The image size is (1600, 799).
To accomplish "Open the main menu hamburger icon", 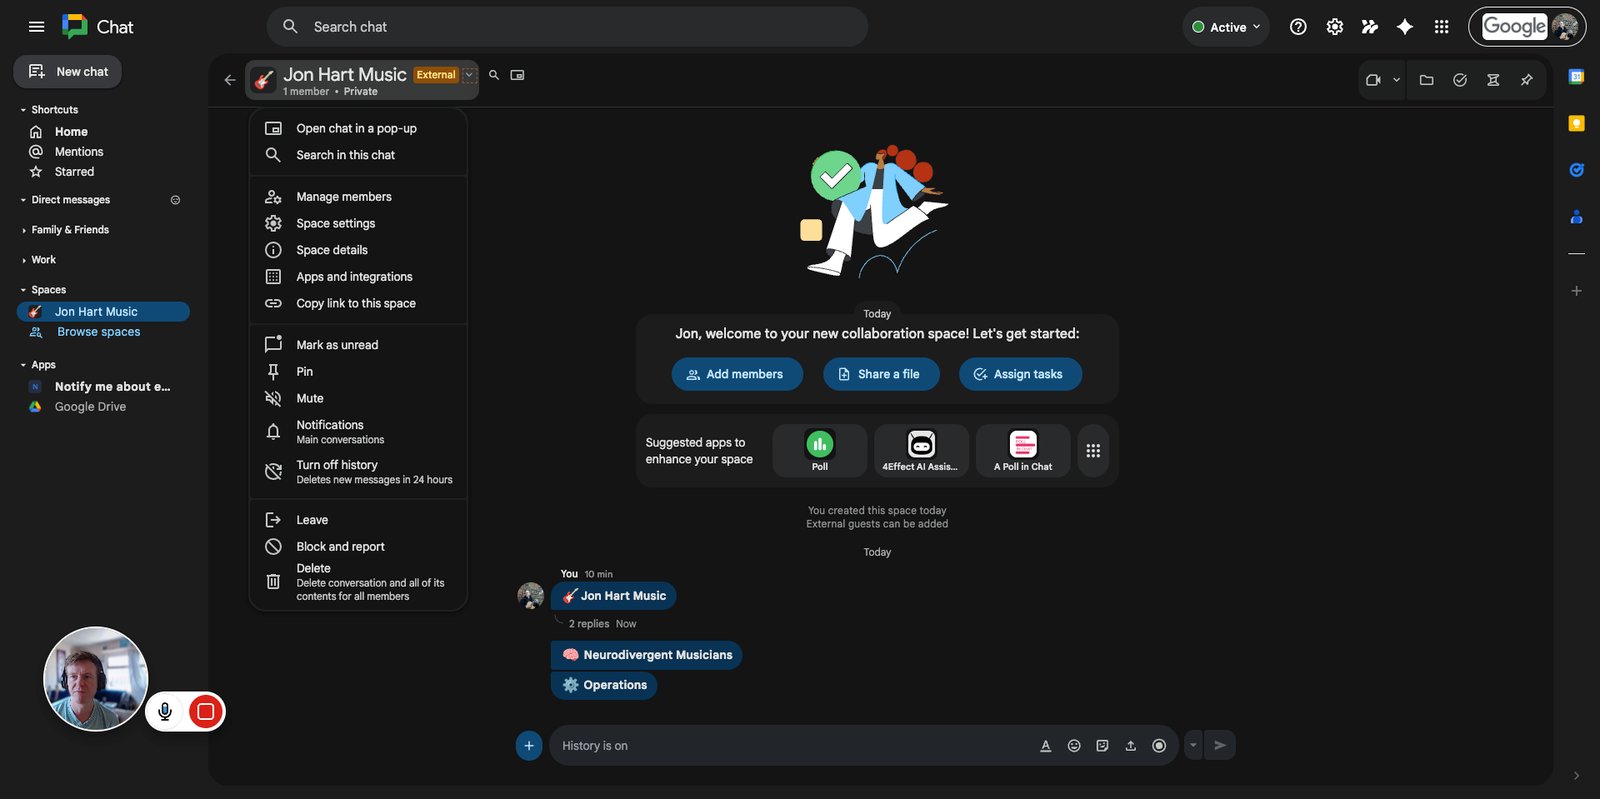I will coord(37,27).
